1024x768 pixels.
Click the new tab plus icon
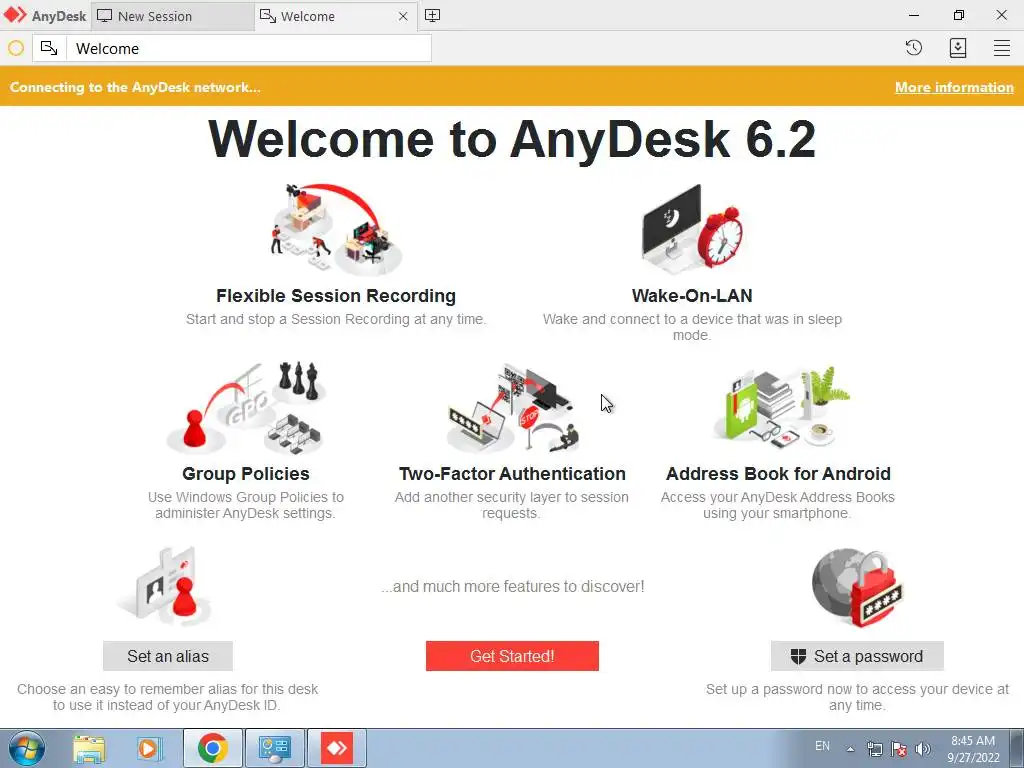pyautogui.click(x=432, y=16)
